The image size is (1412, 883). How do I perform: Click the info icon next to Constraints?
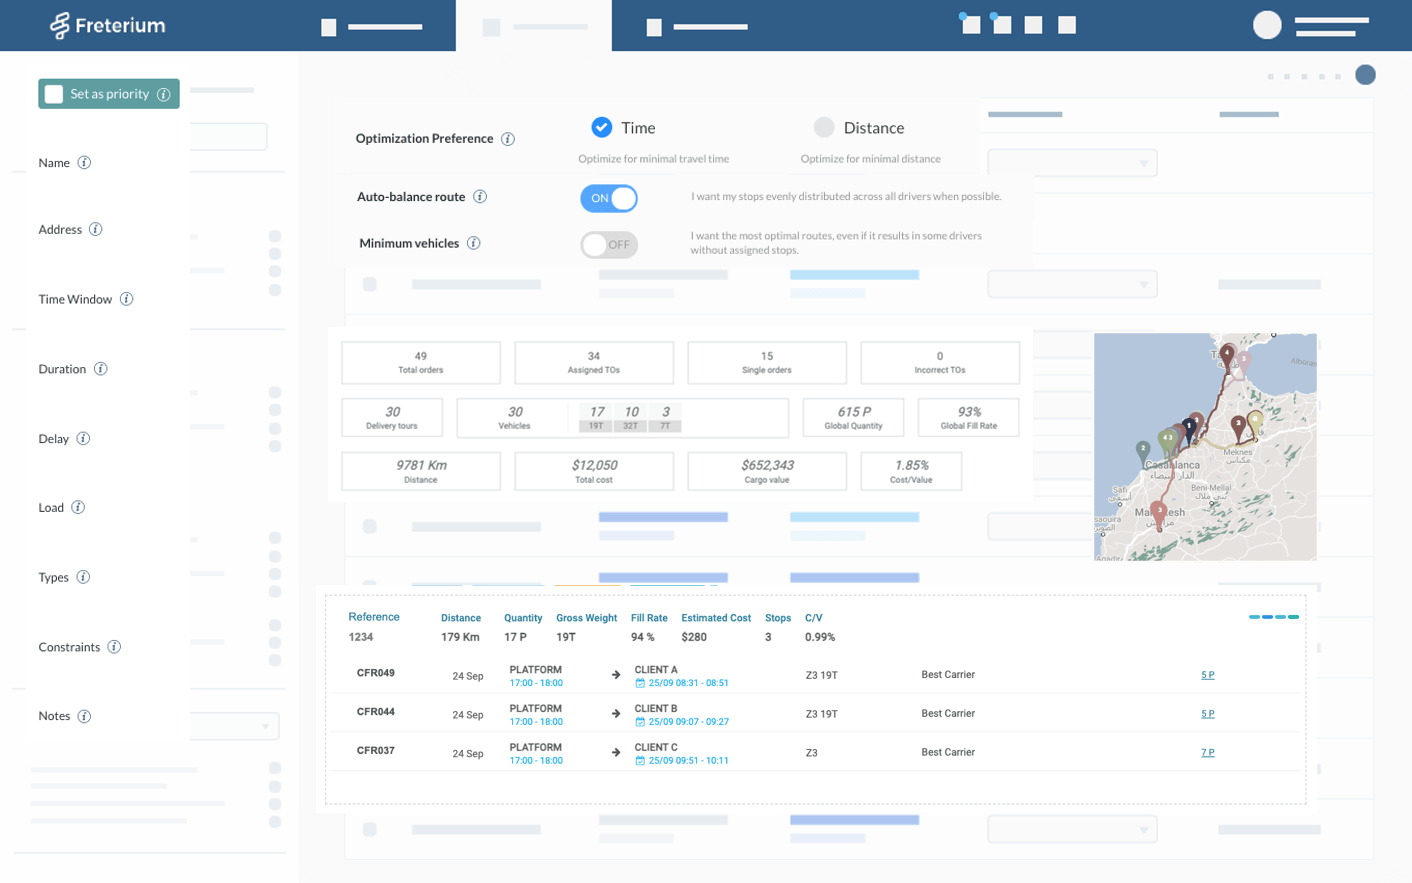click(114, 647)
